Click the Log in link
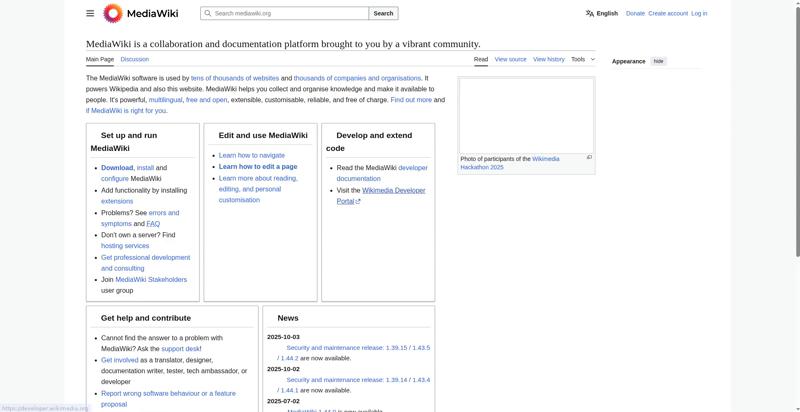 coord(699,13)
